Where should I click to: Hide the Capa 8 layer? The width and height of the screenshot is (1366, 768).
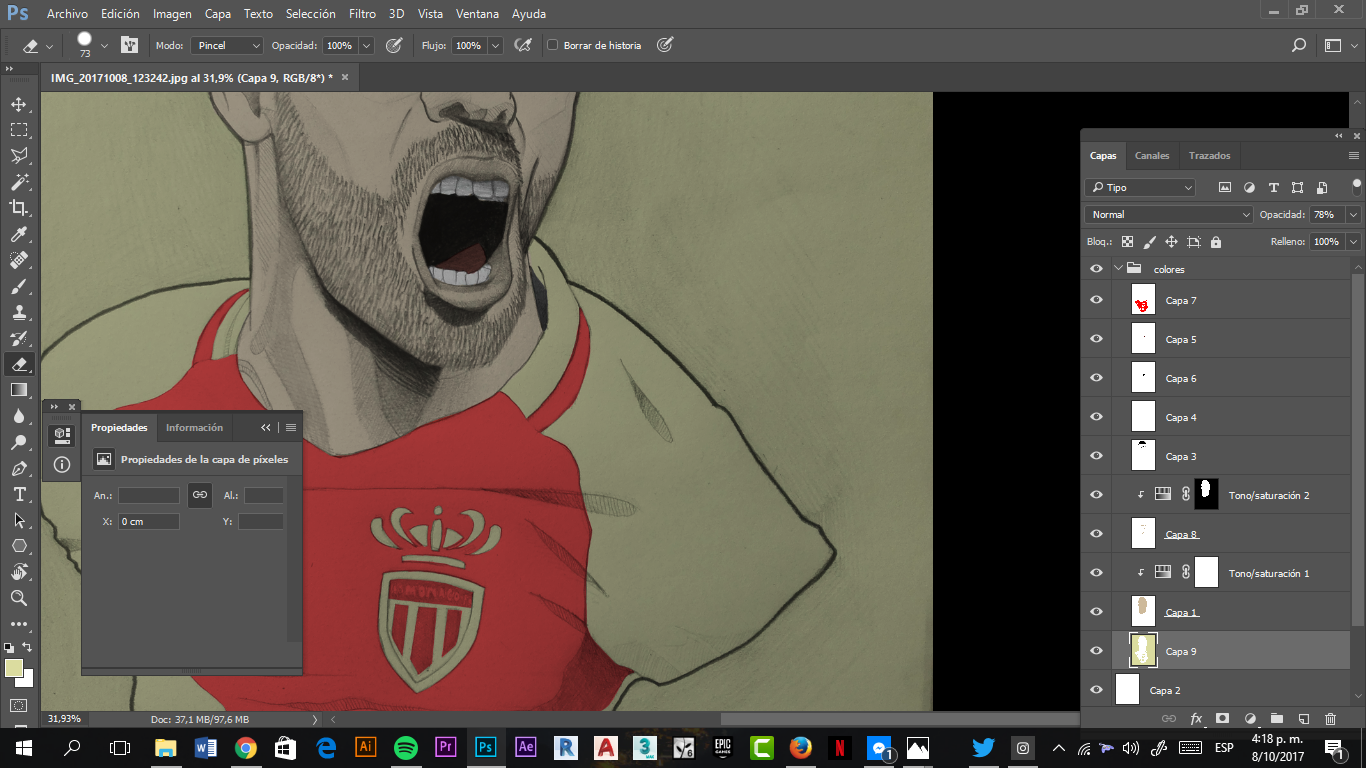point(1097,534)
